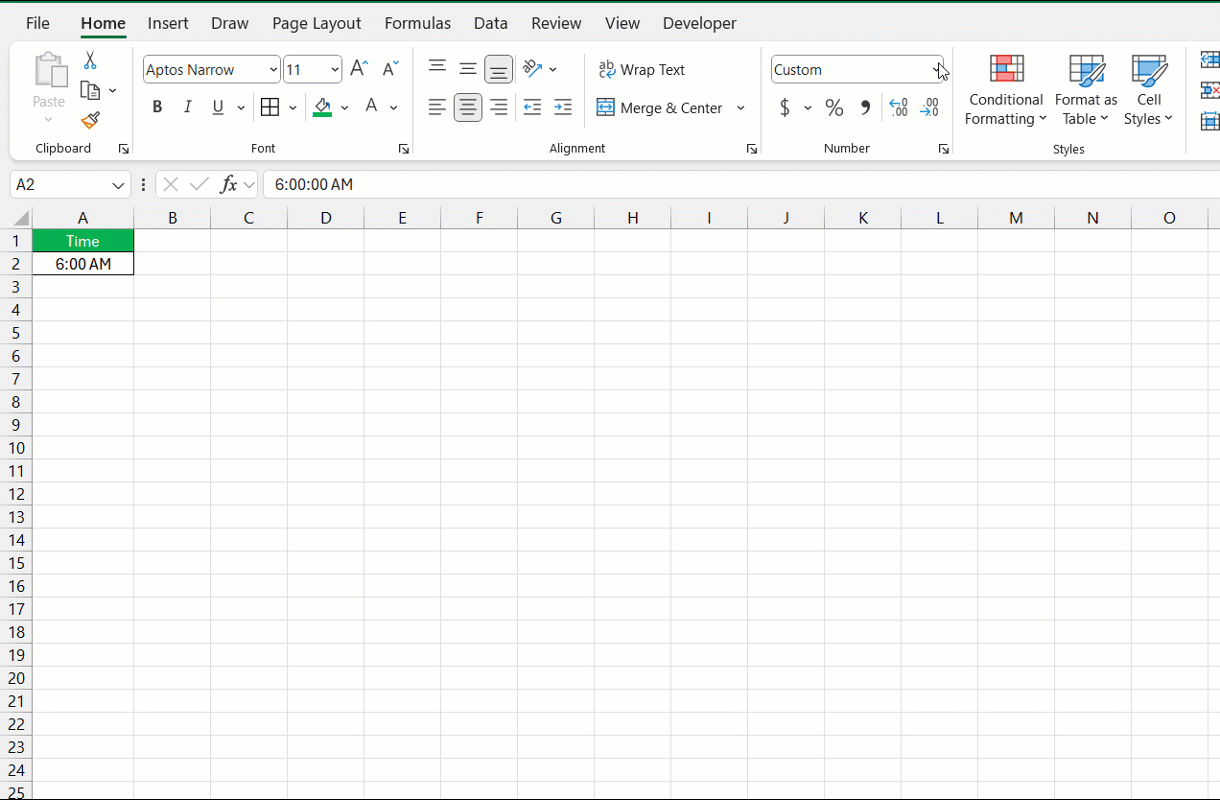Open Clipboard pane dialog launcher

(x=124, y=149)
